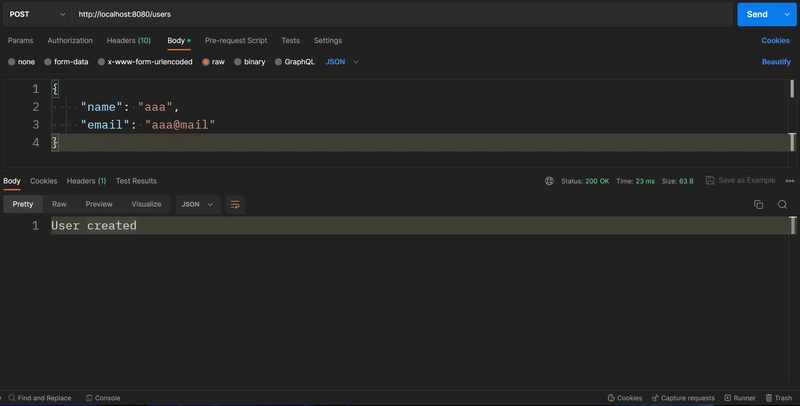Select the raw body type
Image resolution: width=800 pixels, height=406 pixels.
click(x=213, y=62)
